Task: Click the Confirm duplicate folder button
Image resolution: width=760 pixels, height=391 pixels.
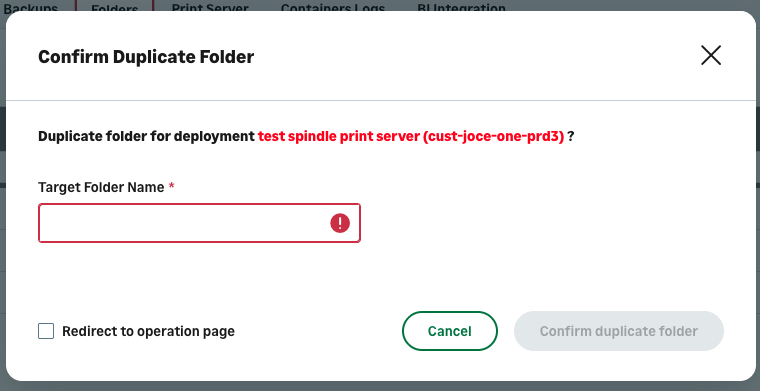Action: pyautogui.click(x=618, y=331)
